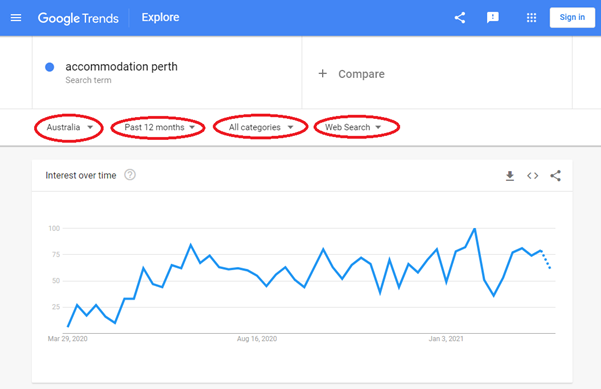Open the Web Search type dropdown
This screenshot has height=389, width=601.
click(353, 127)
